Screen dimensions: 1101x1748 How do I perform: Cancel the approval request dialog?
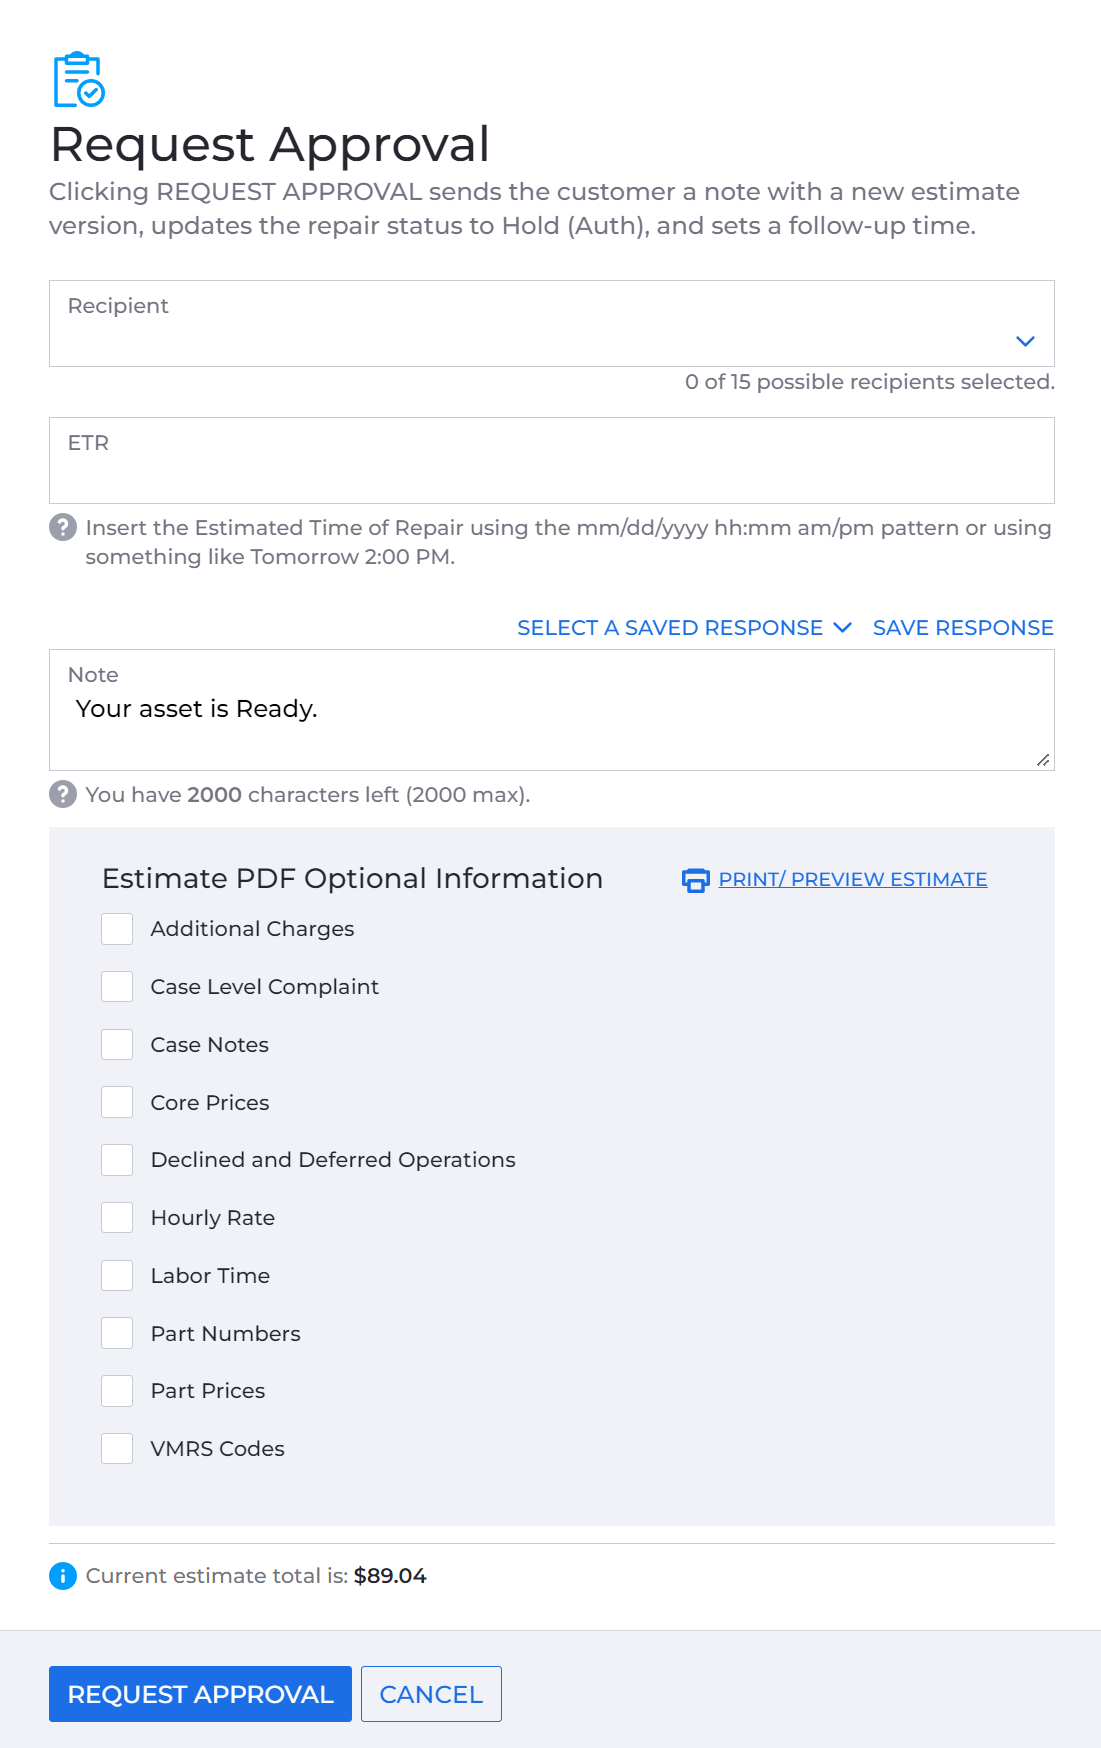coord(431,1694)
